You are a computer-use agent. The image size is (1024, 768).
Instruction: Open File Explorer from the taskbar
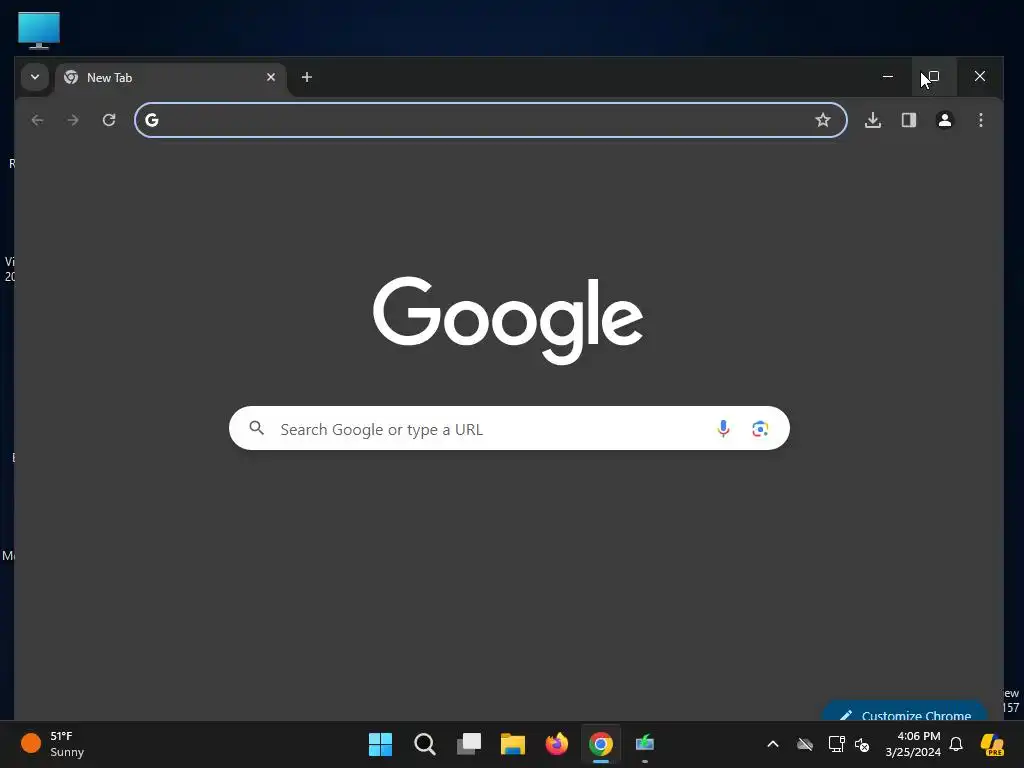pos(513,744)
